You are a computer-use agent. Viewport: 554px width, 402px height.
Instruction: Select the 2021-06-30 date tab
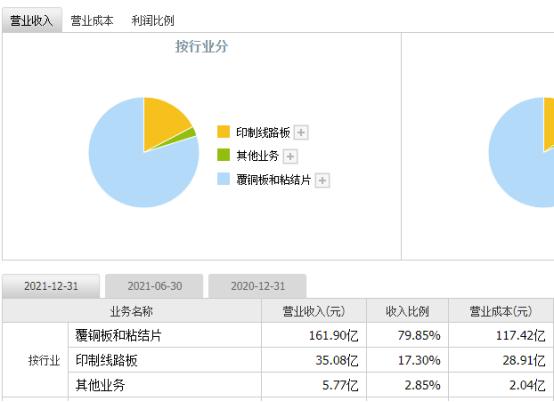point(154,286)
